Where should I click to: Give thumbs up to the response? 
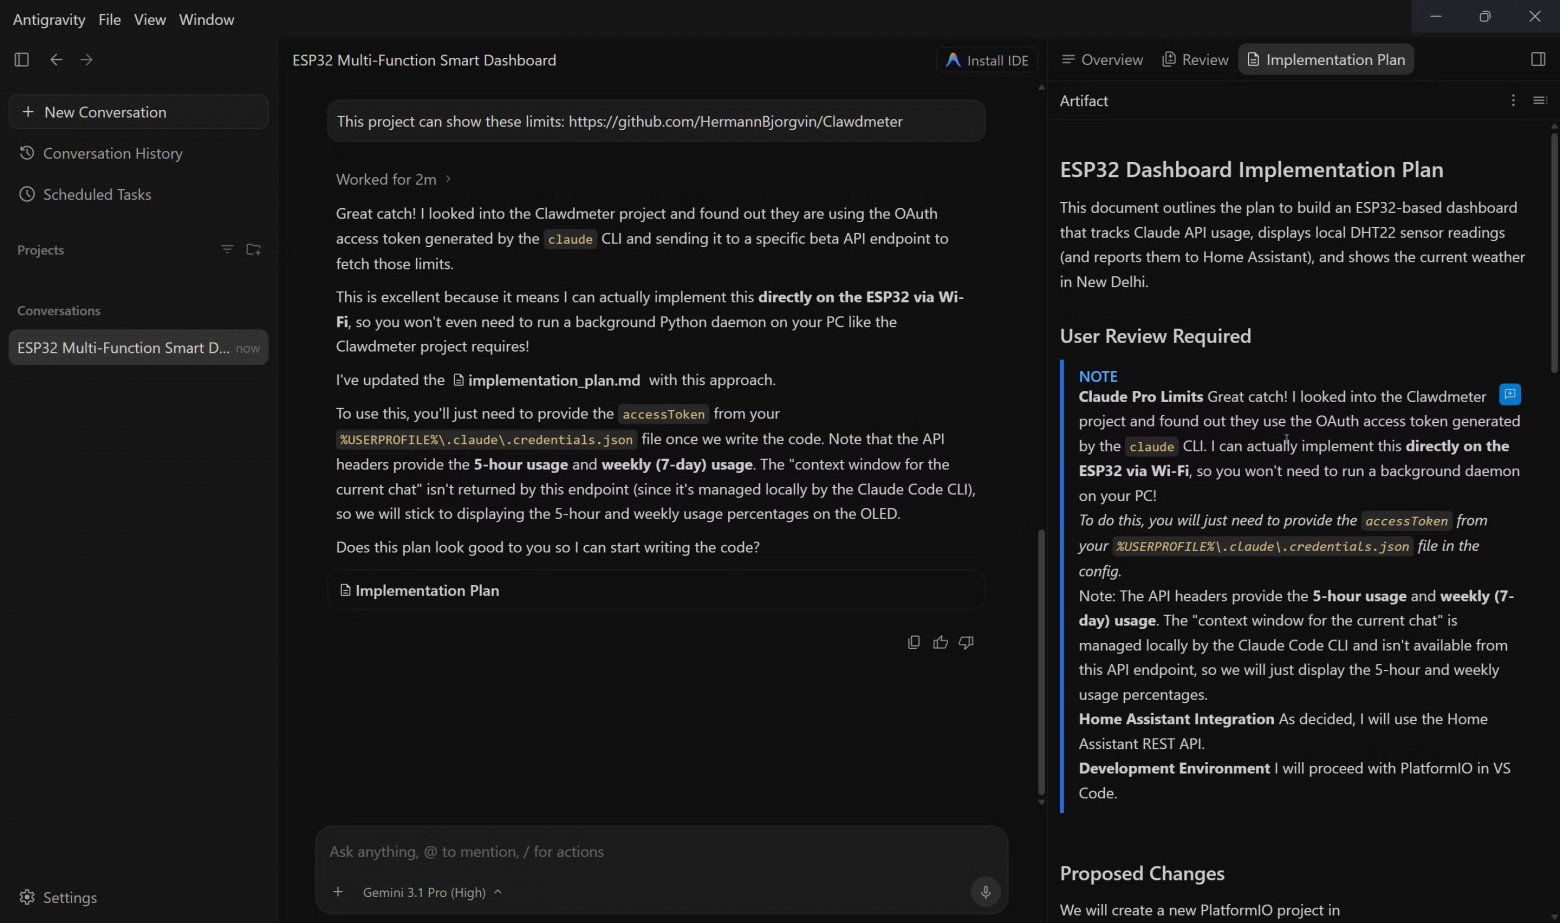(x=940, y=642)
